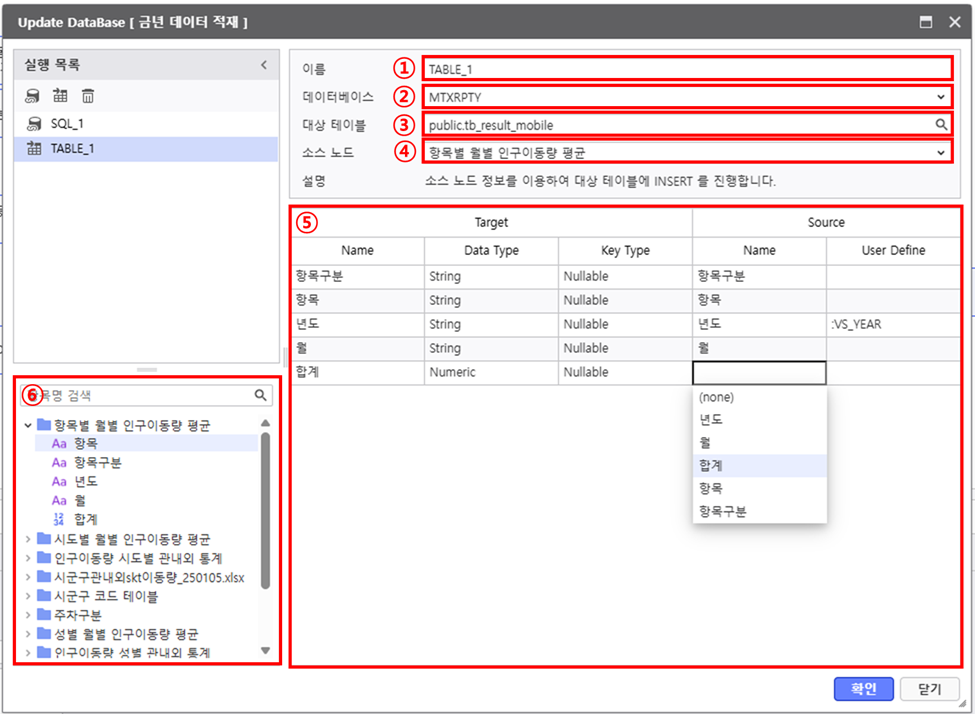Expand the 시군구 코드 테이블 folder

click(x=27, y=597)
